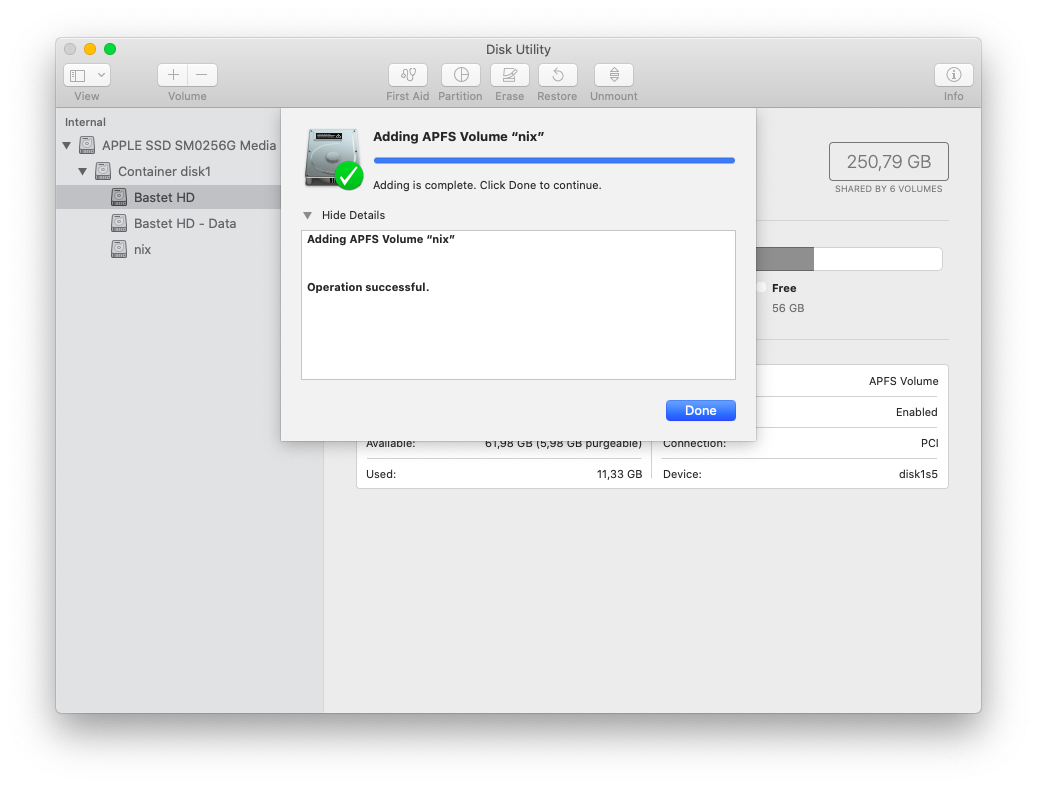Click the "Adding is complete" status message
This screenshot has width=1037, height=787.
click(x=487, y=185)
